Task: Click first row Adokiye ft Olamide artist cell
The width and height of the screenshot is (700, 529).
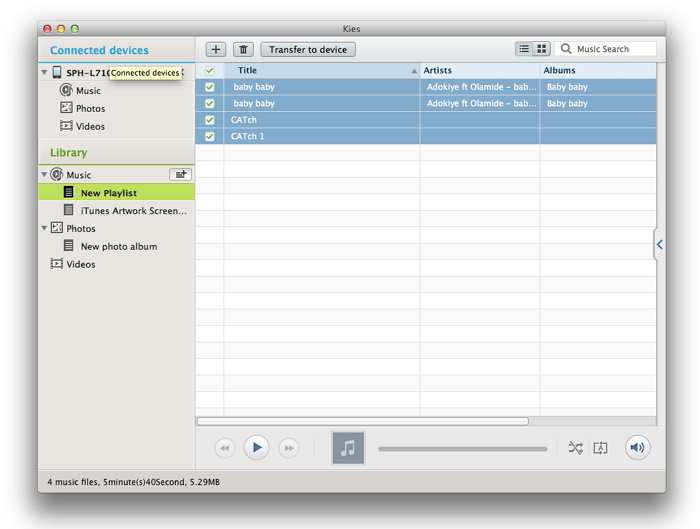Action: [479, 87]
